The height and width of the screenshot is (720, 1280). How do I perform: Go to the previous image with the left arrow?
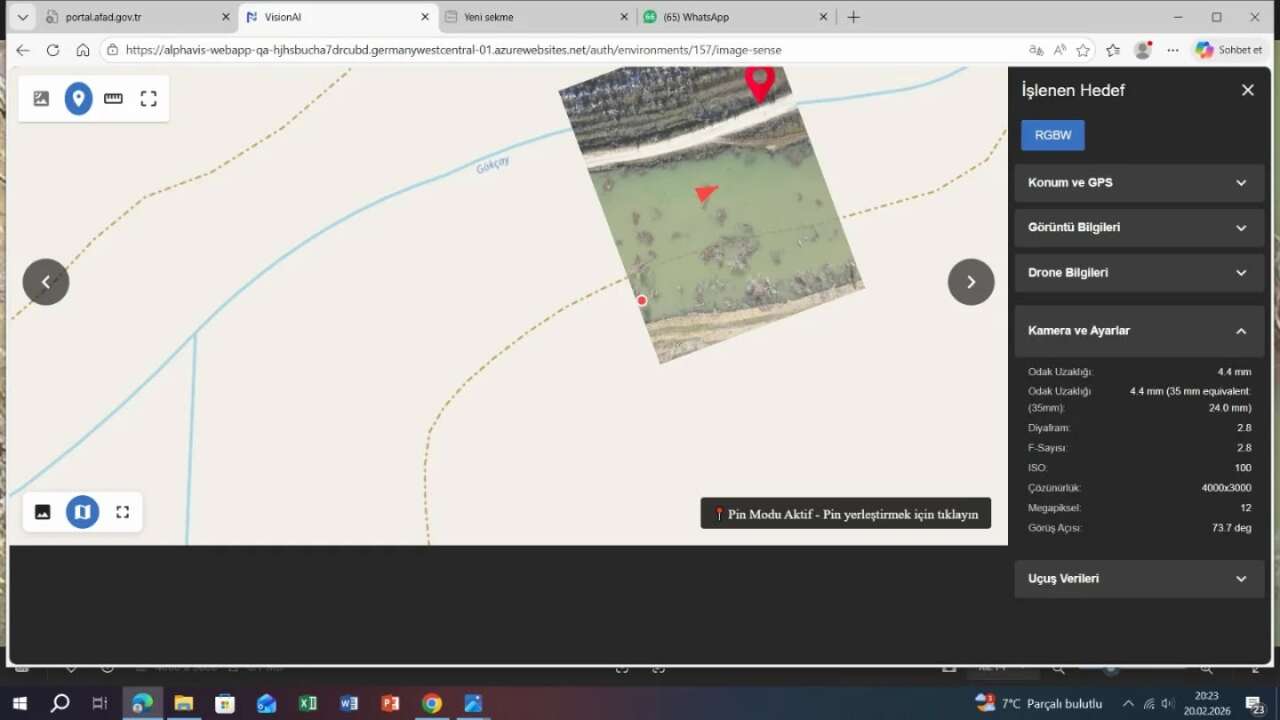tap(46, 282)
